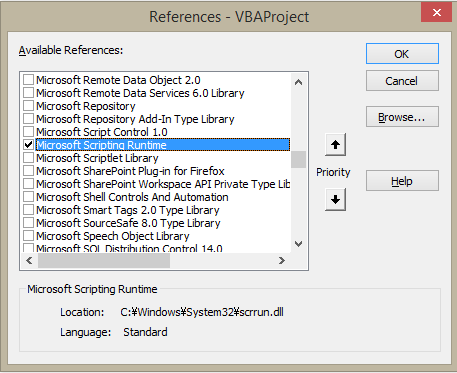Viewport: 457px width, 373px height.
Task: Tick Microsoft Shell Controls And Automation
Action: tap(28, 197)
